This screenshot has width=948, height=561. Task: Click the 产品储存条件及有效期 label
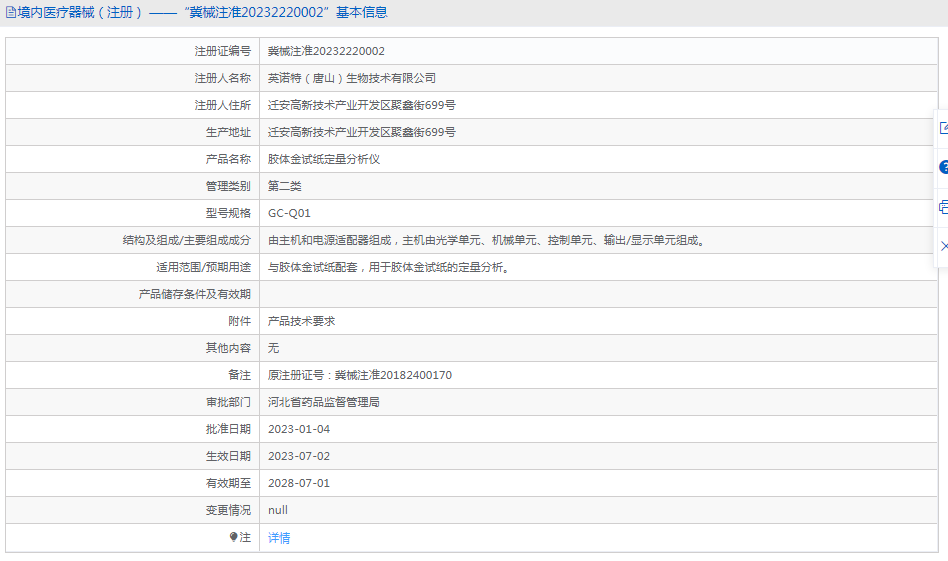point(194,294)
